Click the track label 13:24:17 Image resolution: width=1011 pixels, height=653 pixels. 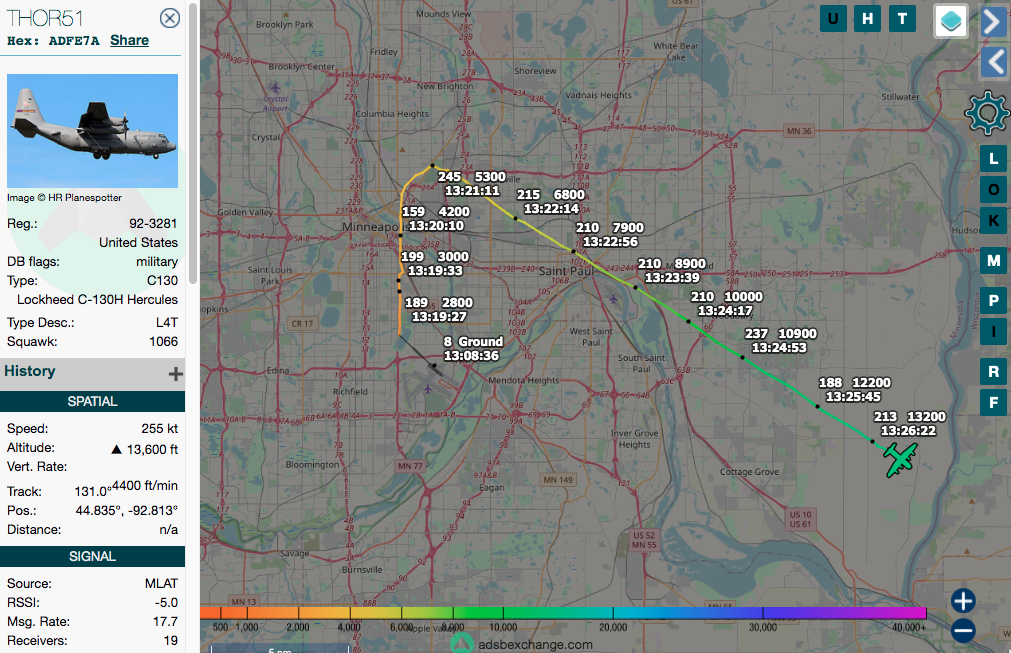point(725,311)
